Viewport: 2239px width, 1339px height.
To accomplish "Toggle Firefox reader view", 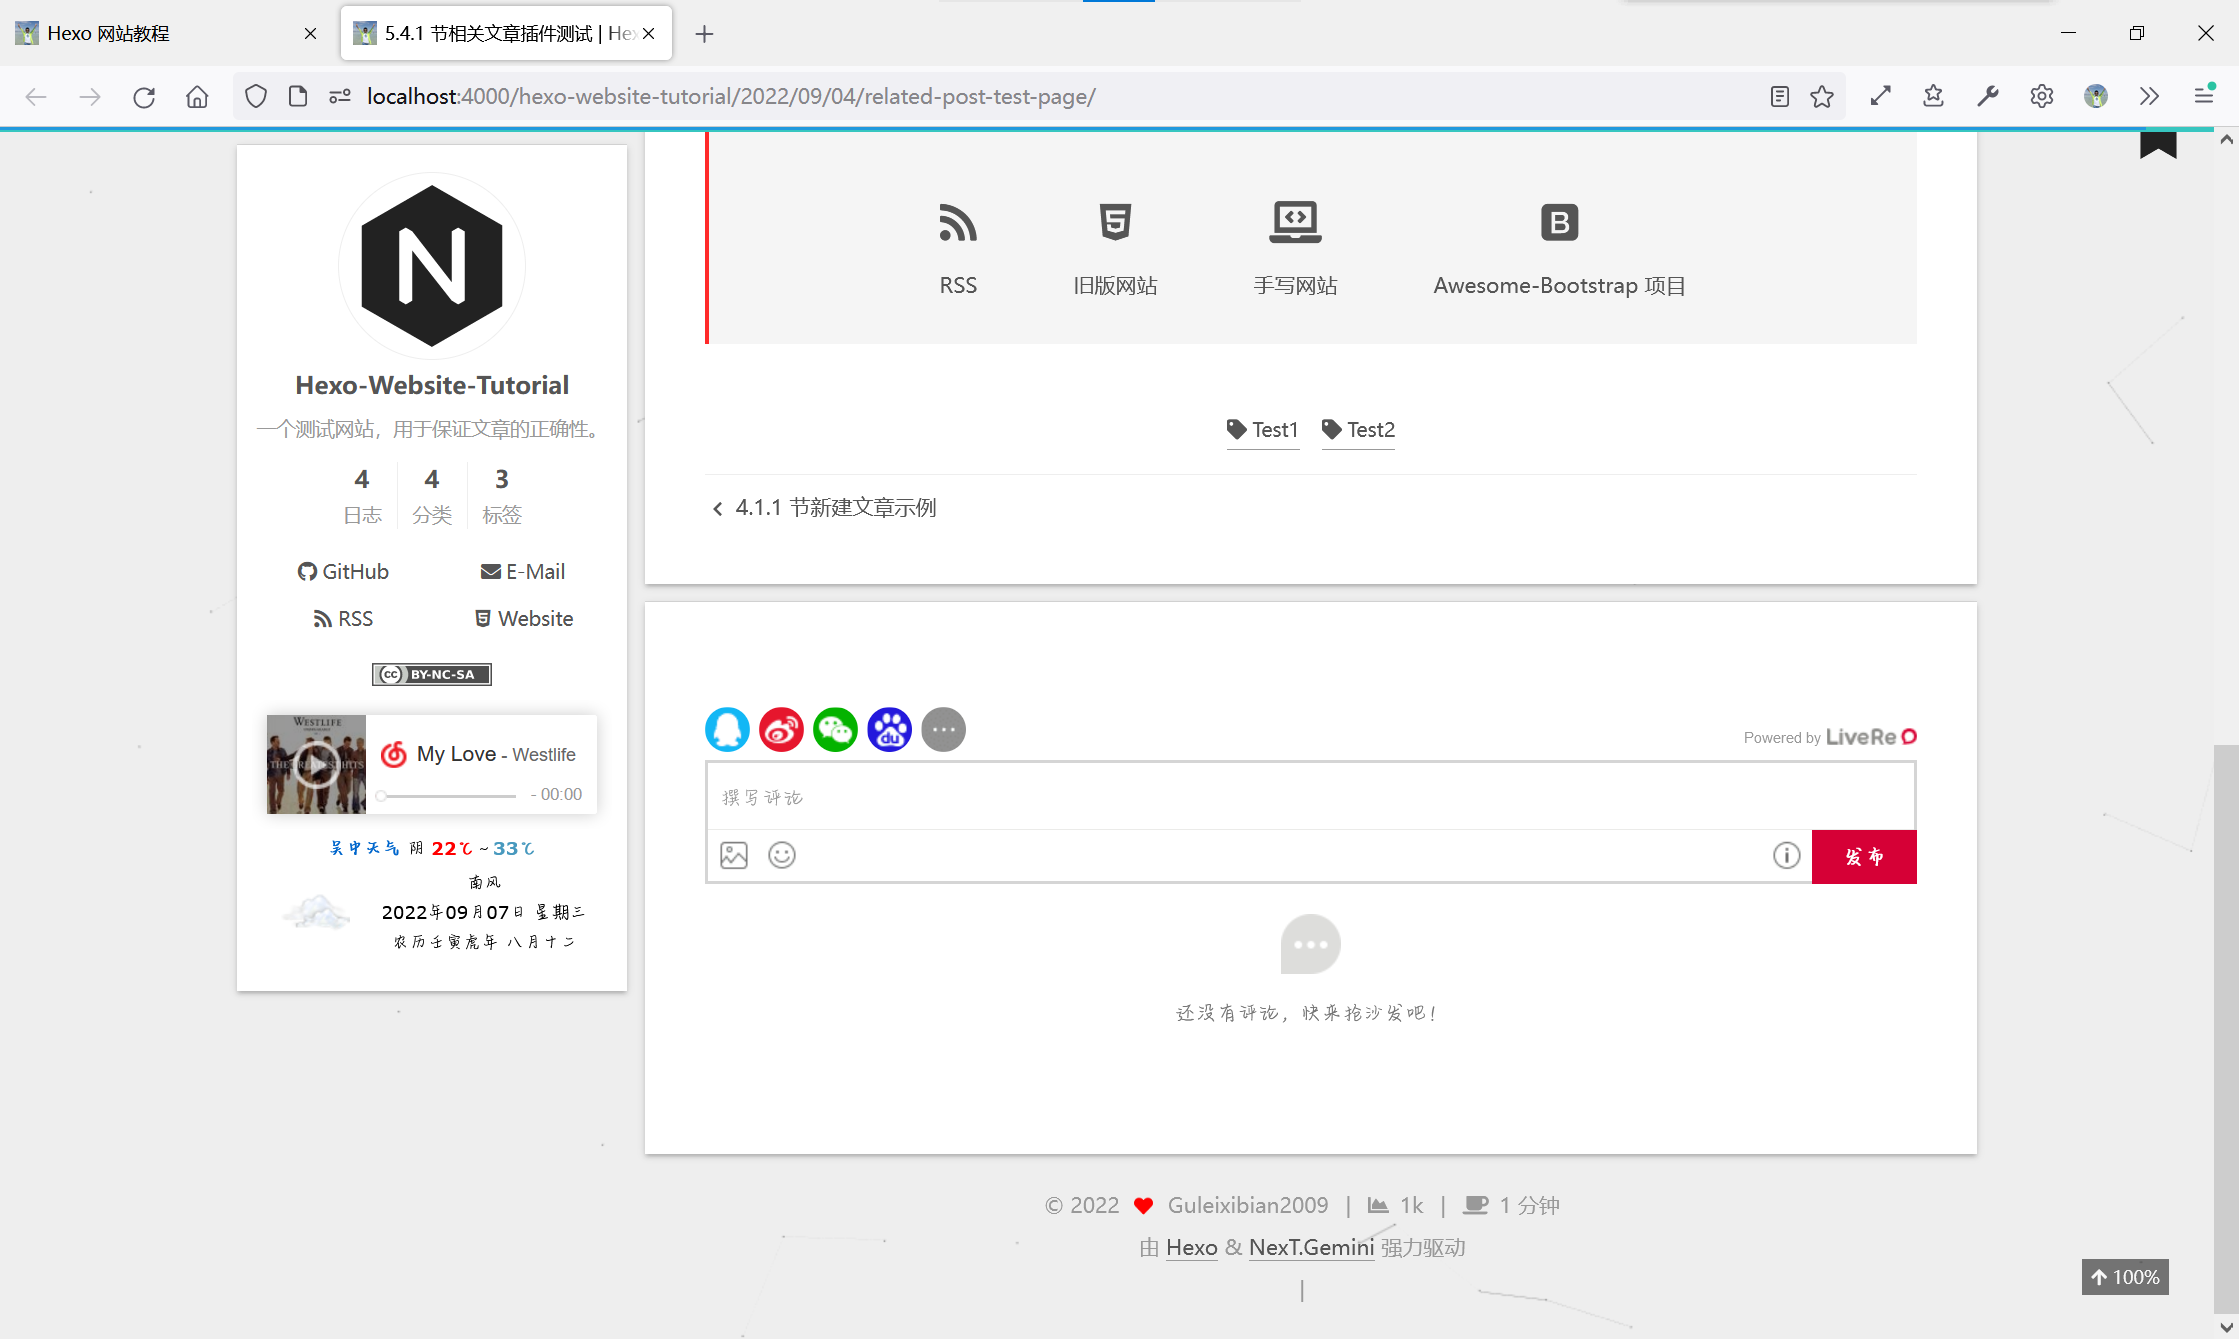I will point(1779,96).
